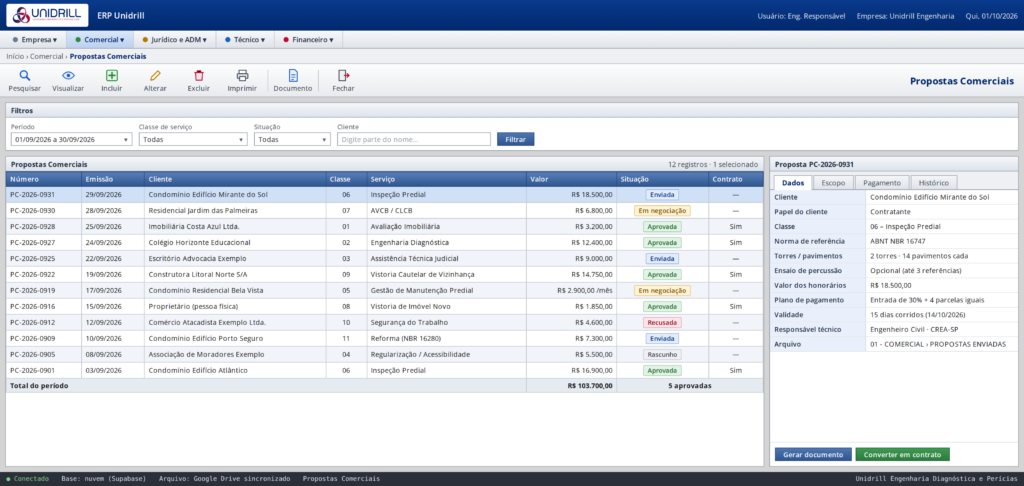Select proposal row PC-2026-0931
Screen dimensions: 1024x486
coord(384,195)
